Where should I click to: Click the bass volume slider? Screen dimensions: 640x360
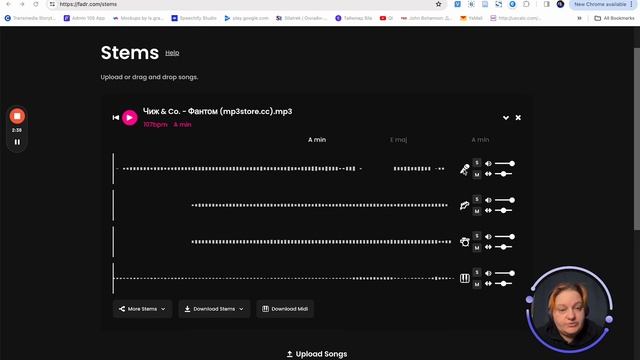[505, 200]
